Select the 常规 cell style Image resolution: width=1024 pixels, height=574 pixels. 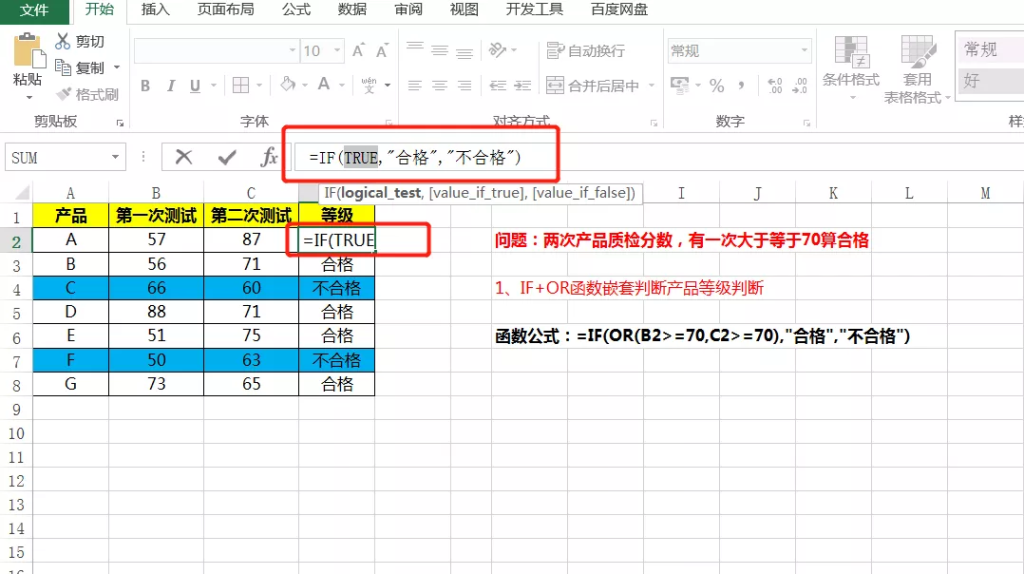pyautogui.click(x=990, y=50)
